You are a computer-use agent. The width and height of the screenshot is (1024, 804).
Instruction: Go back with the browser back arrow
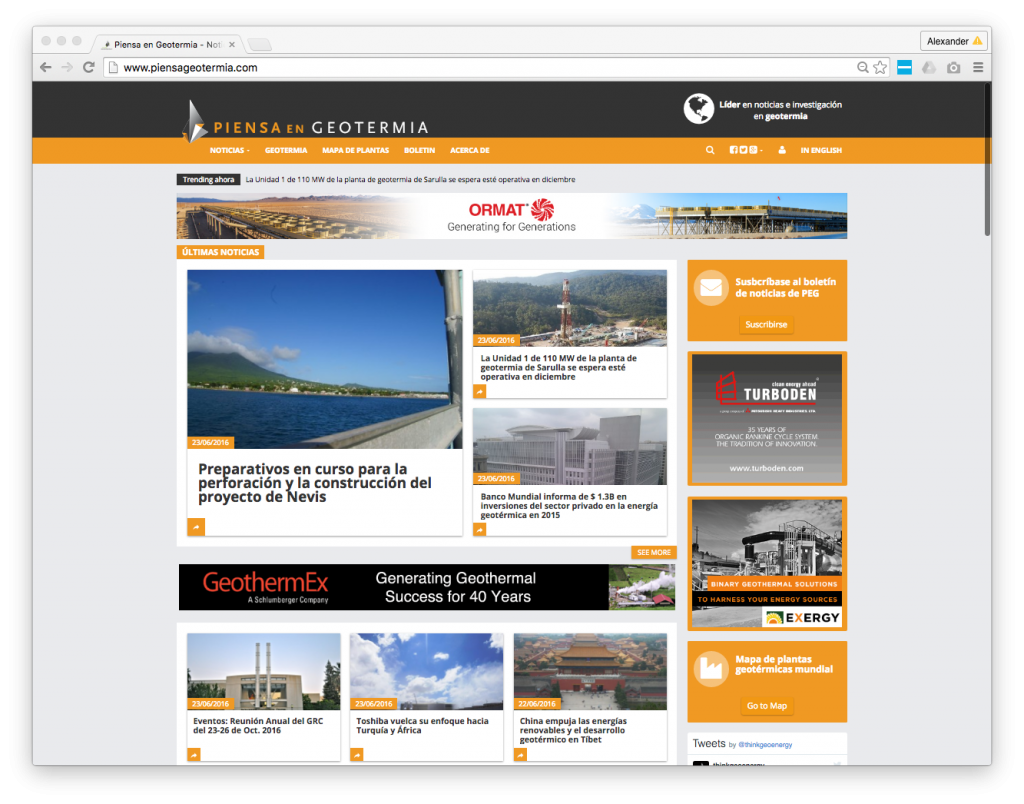tap(46, 67)
